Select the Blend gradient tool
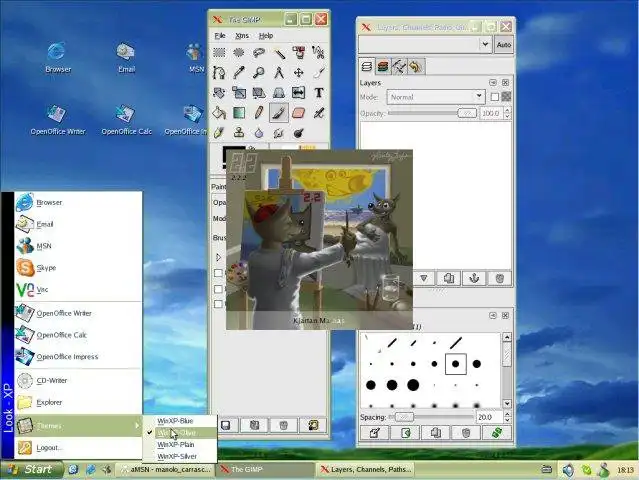Viewport: 639px width, 480px height. tap(239, 112)
